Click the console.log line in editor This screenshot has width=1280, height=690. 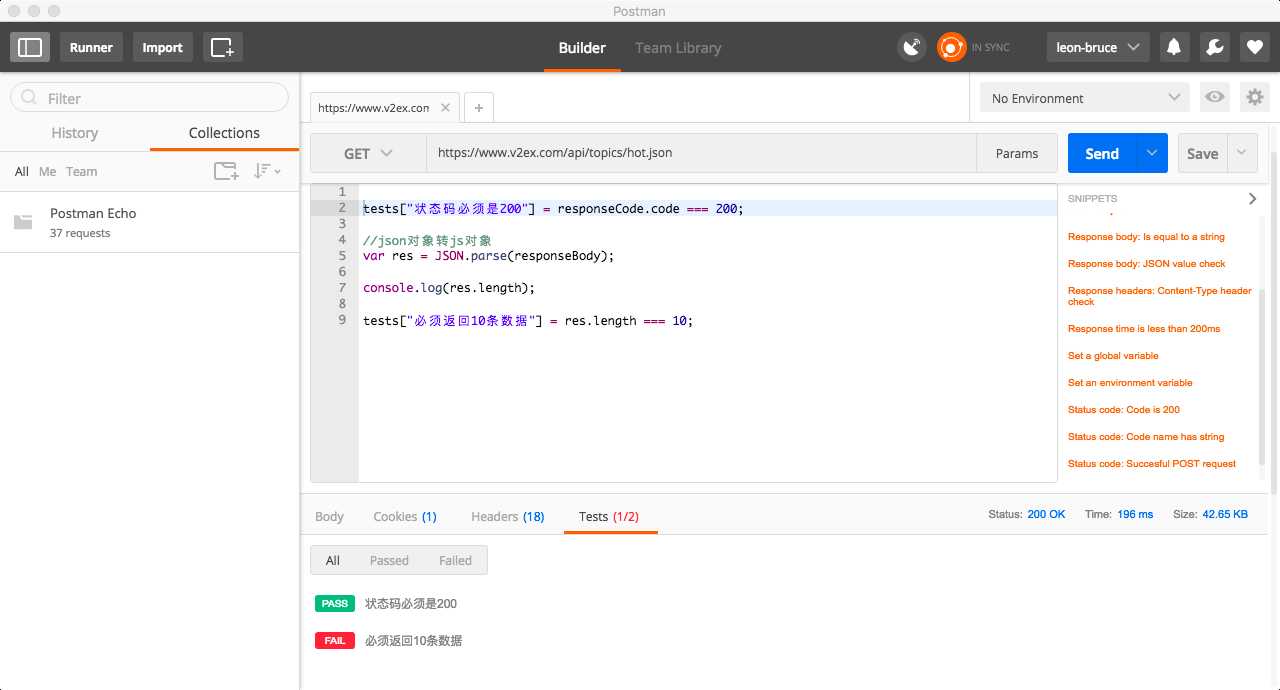[449, 288]
